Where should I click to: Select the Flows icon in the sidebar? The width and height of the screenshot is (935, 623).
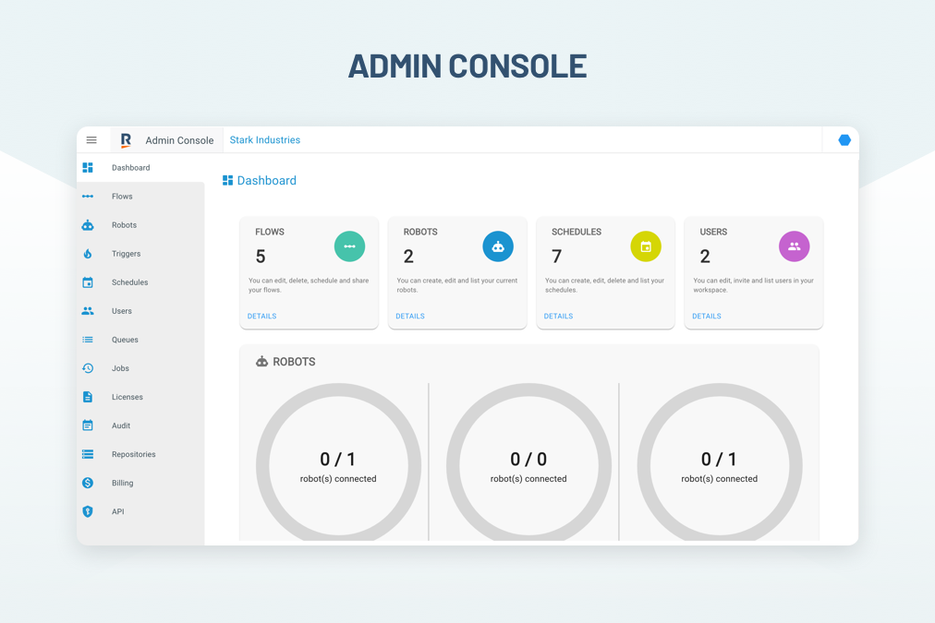[x=90, y=196]
